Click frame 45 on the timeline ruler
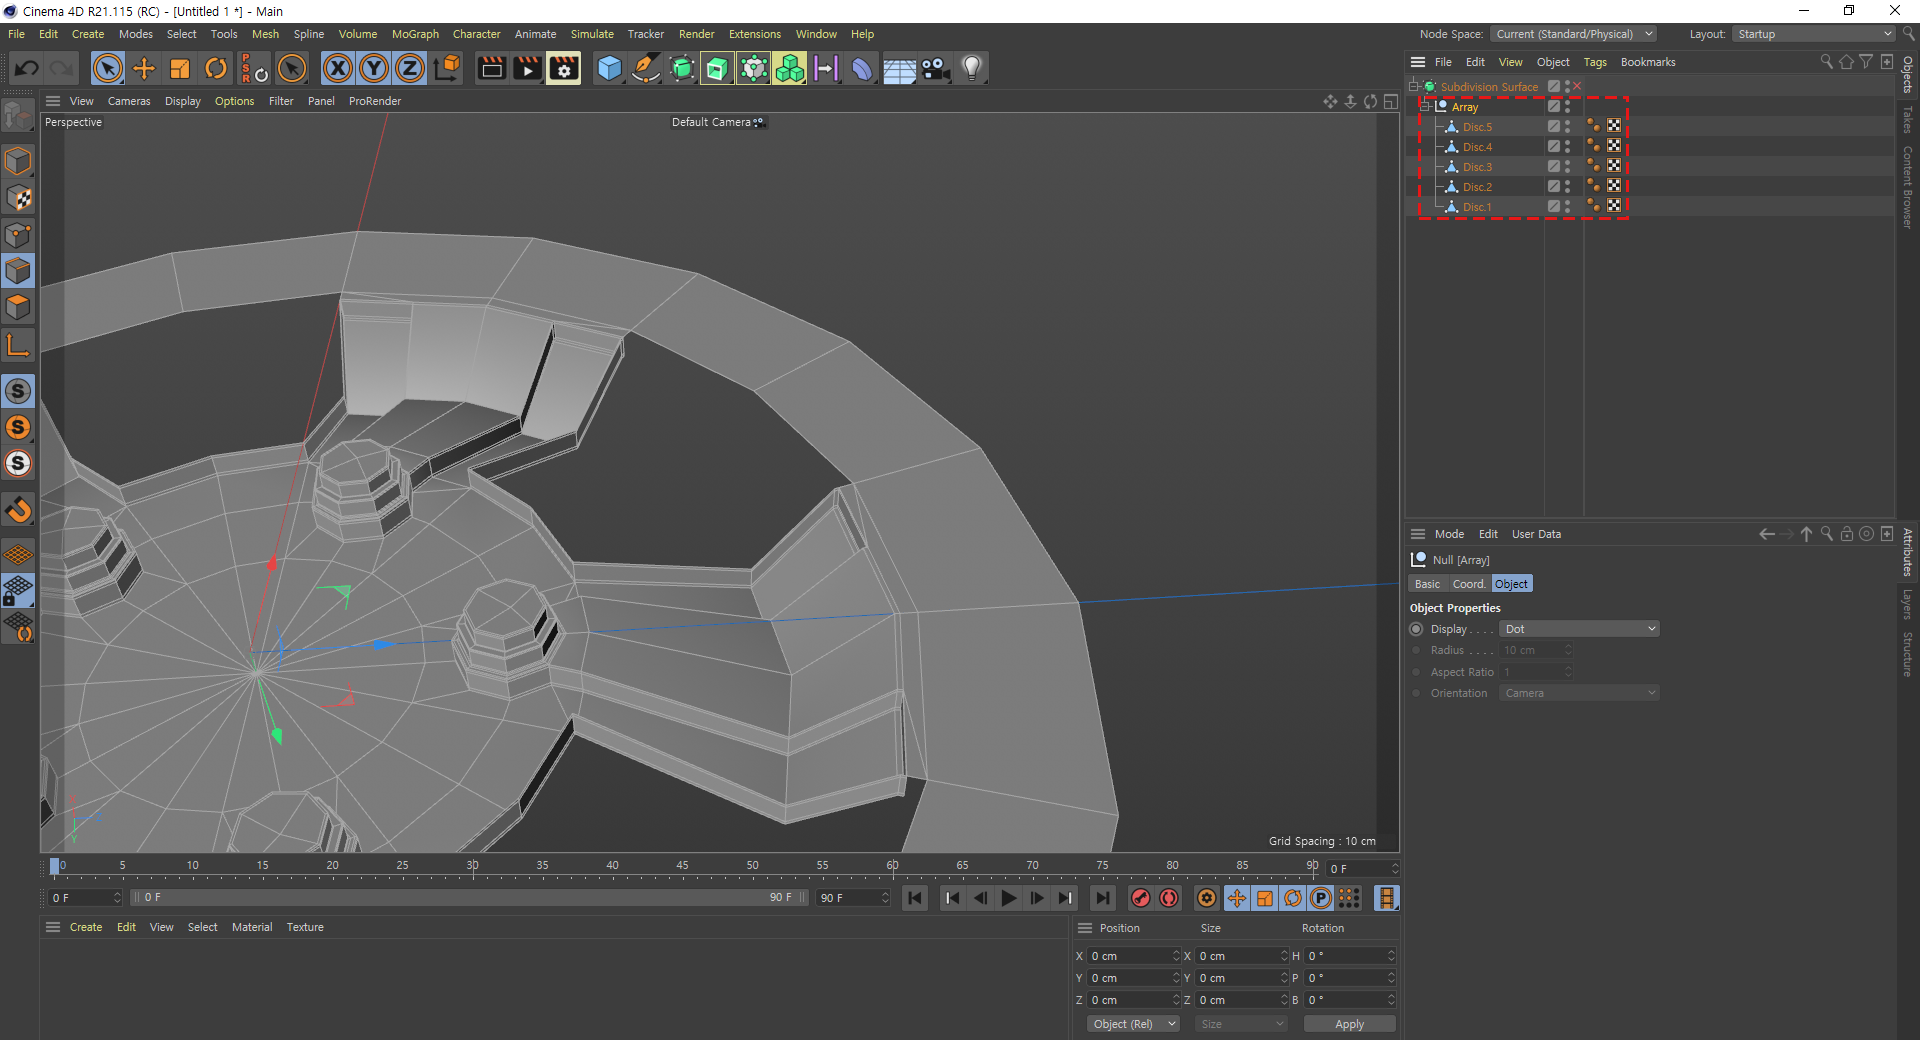The height and width of the screenshot is (1040, 1920). [x=682, y=866]
